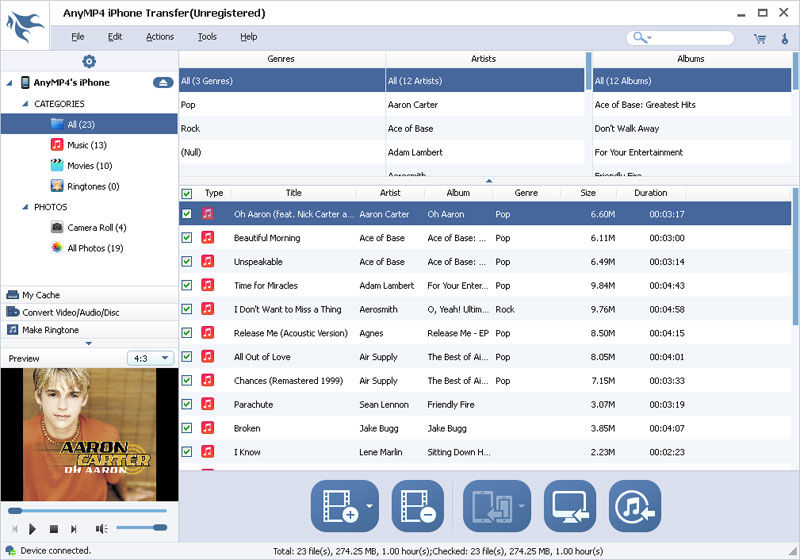Image resolution: width=800 pixels, height=560 pixels.
Task: Click the next track button in the preview
Action: tap(73, 529)
